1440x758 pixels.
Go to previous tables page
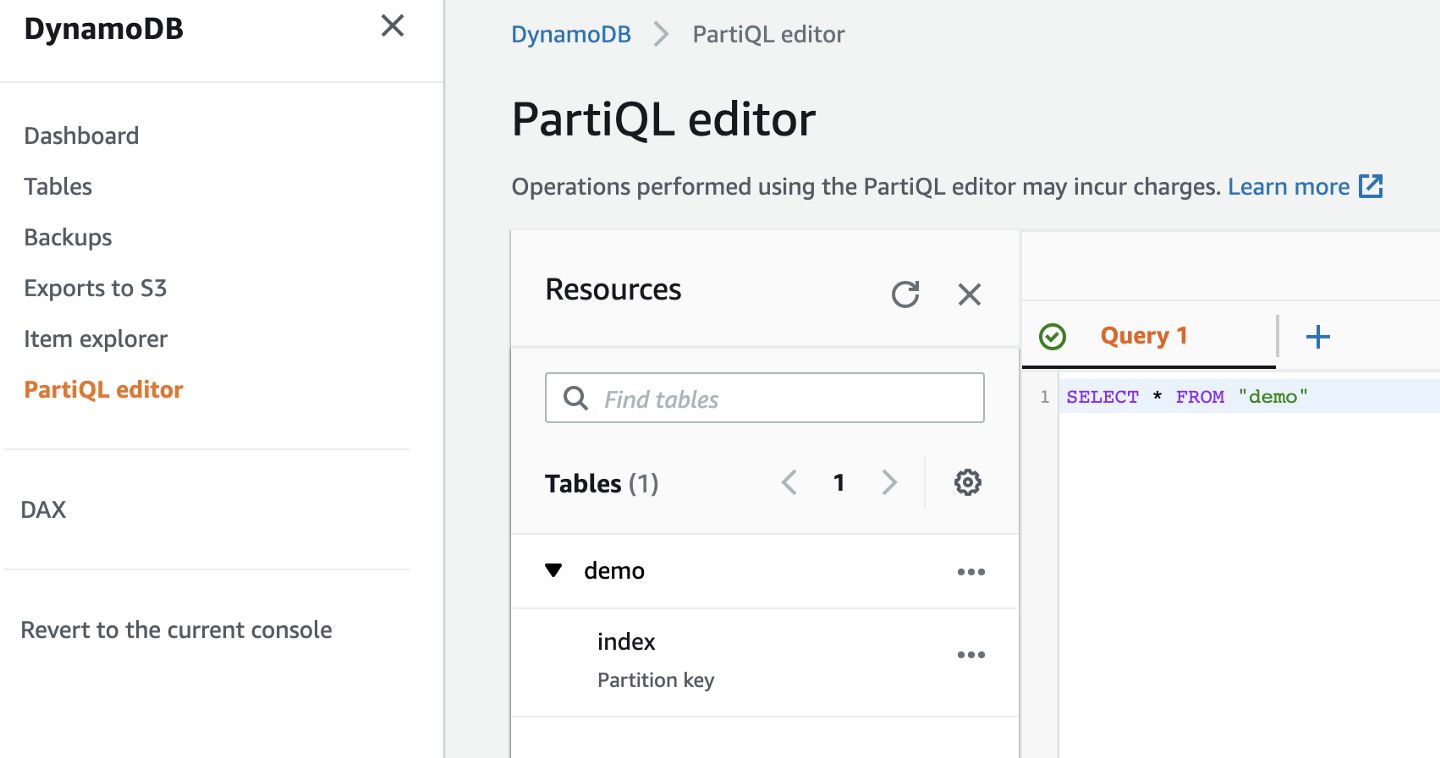789,483
